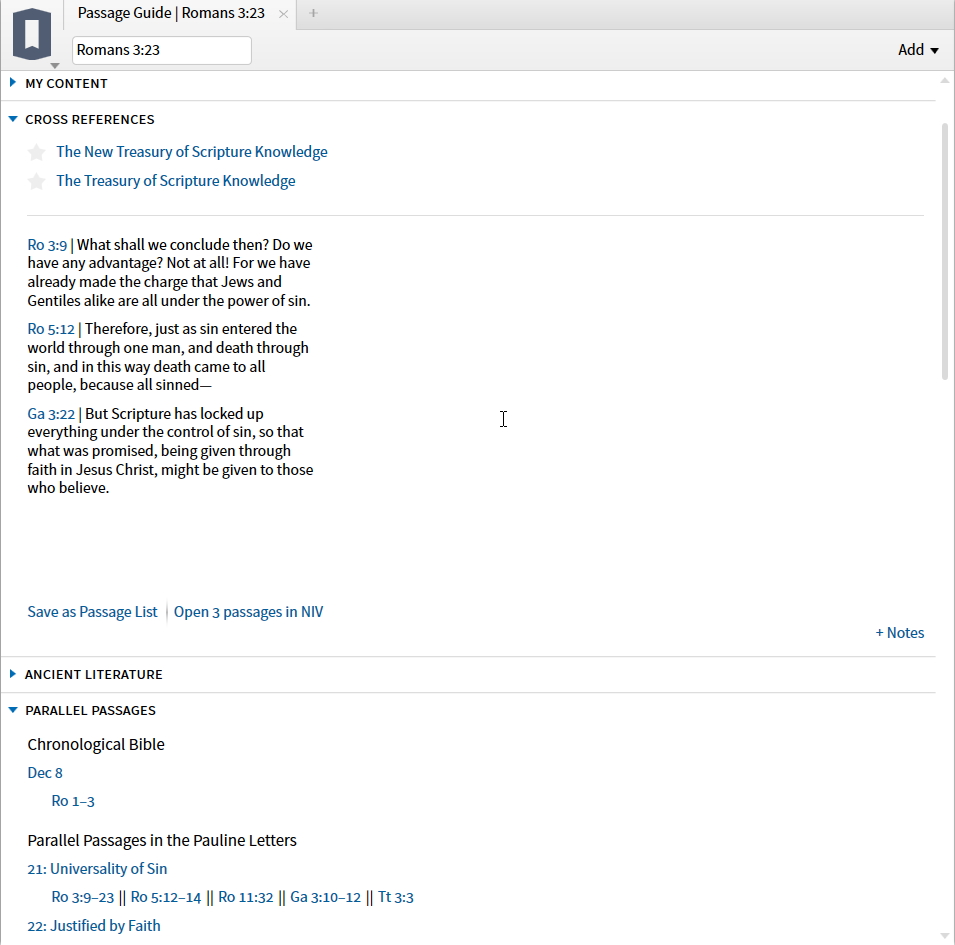Click the Passage Guide panel icon

(32, 34)
